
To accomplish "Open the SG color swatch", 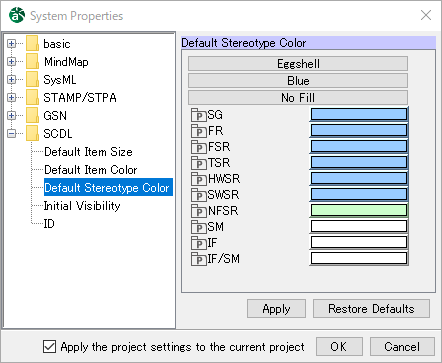I will point(359,114).
